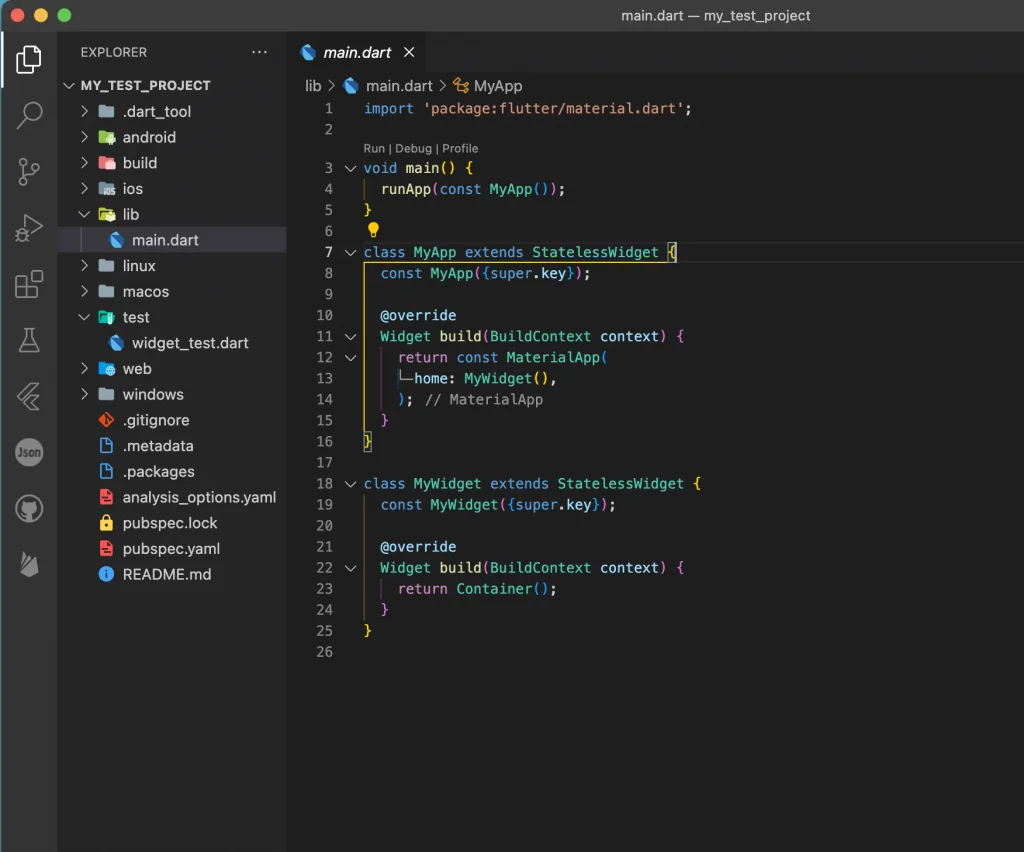Image resolution: width=1024 pixels, height=852 pixels.
Task: Open the Testing flask icon view
Action: 29,340
